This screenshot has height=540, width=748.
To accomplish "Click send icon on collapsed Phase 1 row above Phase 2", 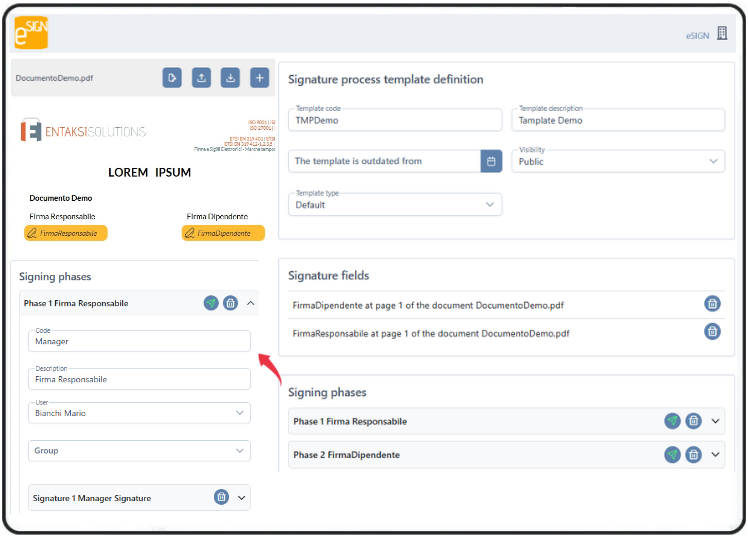I will (x=673, y=421).
